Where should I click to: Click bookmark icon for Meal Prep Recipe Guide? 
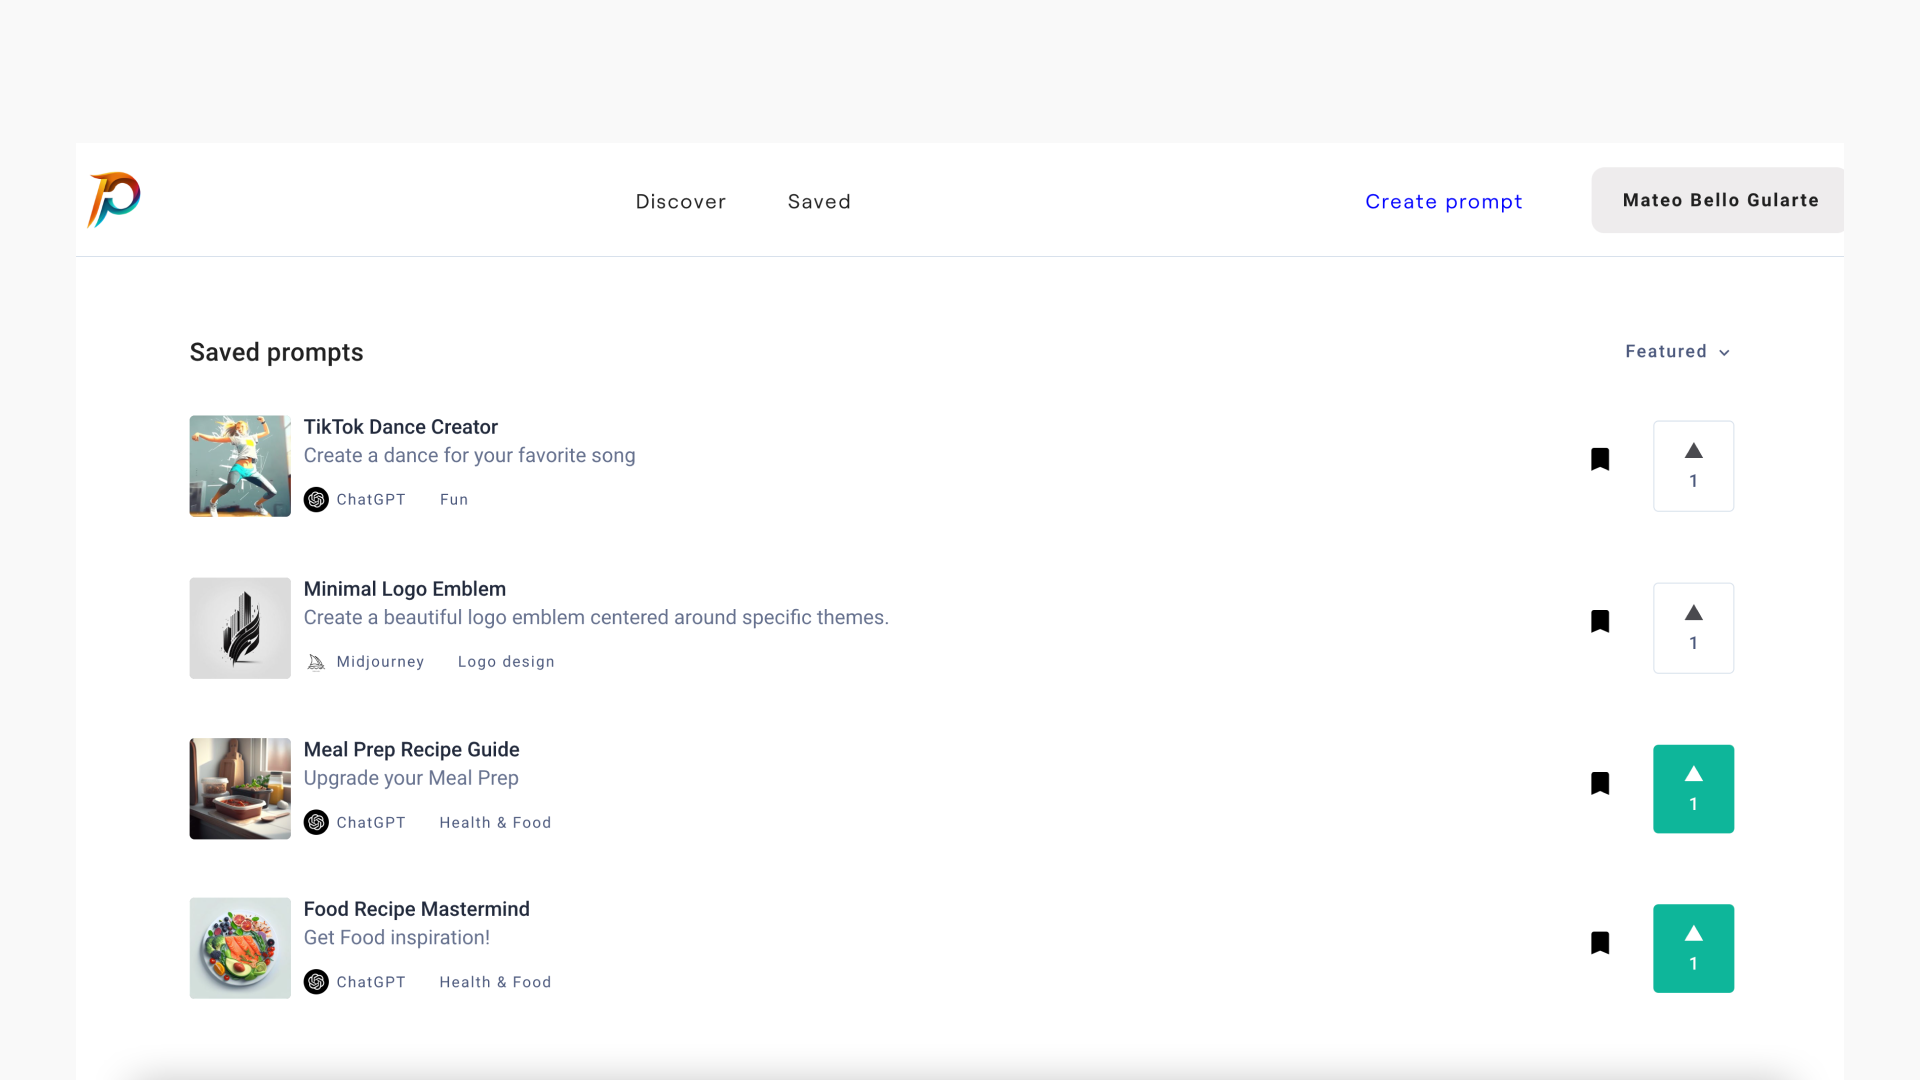pos(1600,783)
